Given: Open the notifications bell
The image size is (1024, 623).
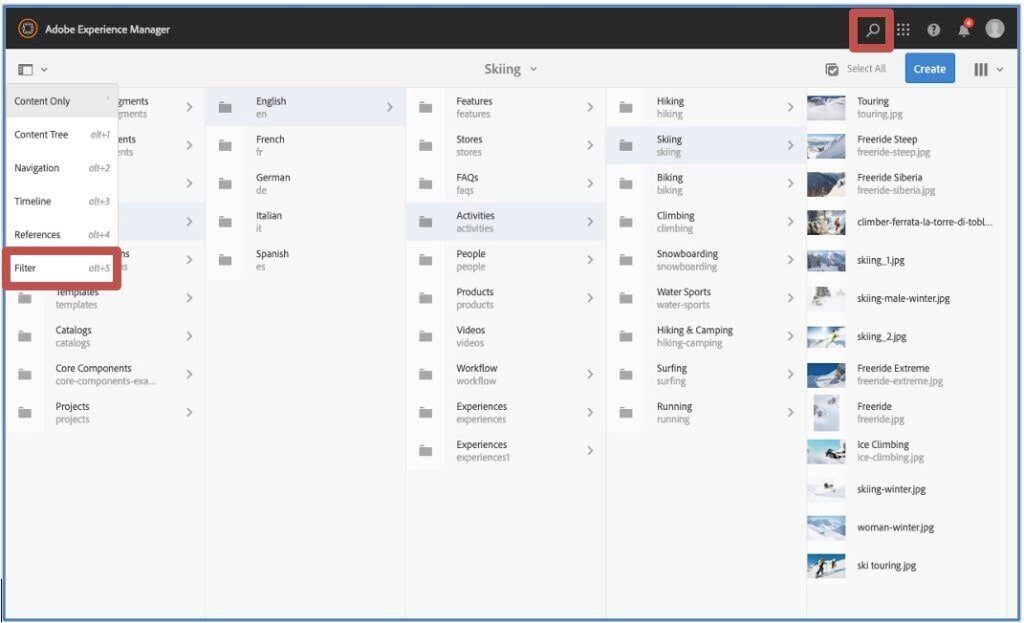Looking at the screenshot, I should click(x=964, y=29).
